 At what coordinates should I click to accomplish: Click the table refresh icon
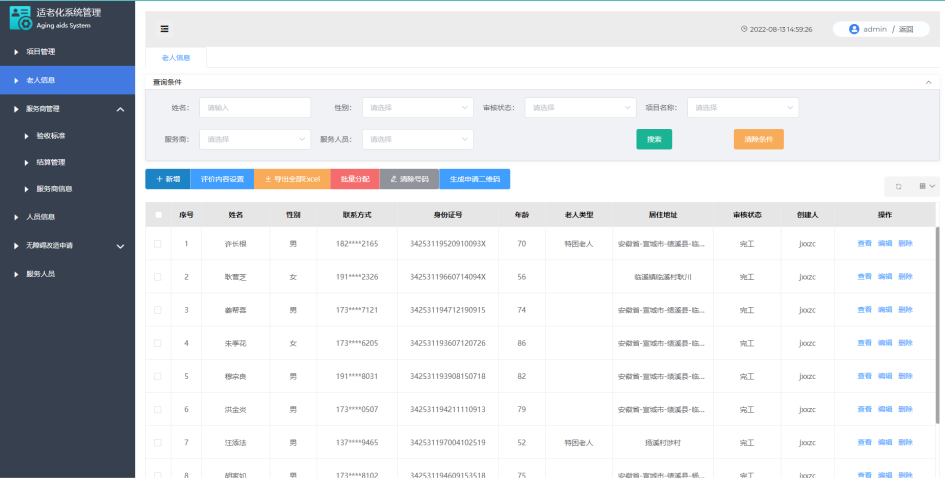(898, 186)
